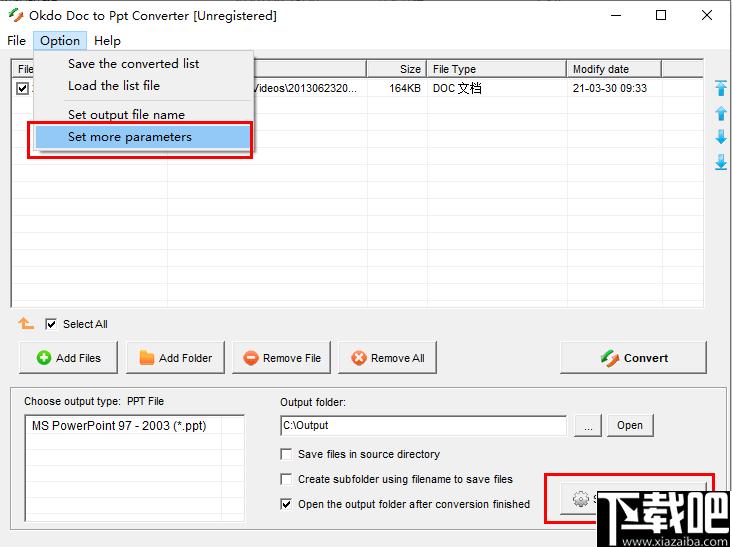Choose Load the list file
Image resolution: width=732 pixels, height=547 pixels.
pyautogui.click(x=114, y=86)
